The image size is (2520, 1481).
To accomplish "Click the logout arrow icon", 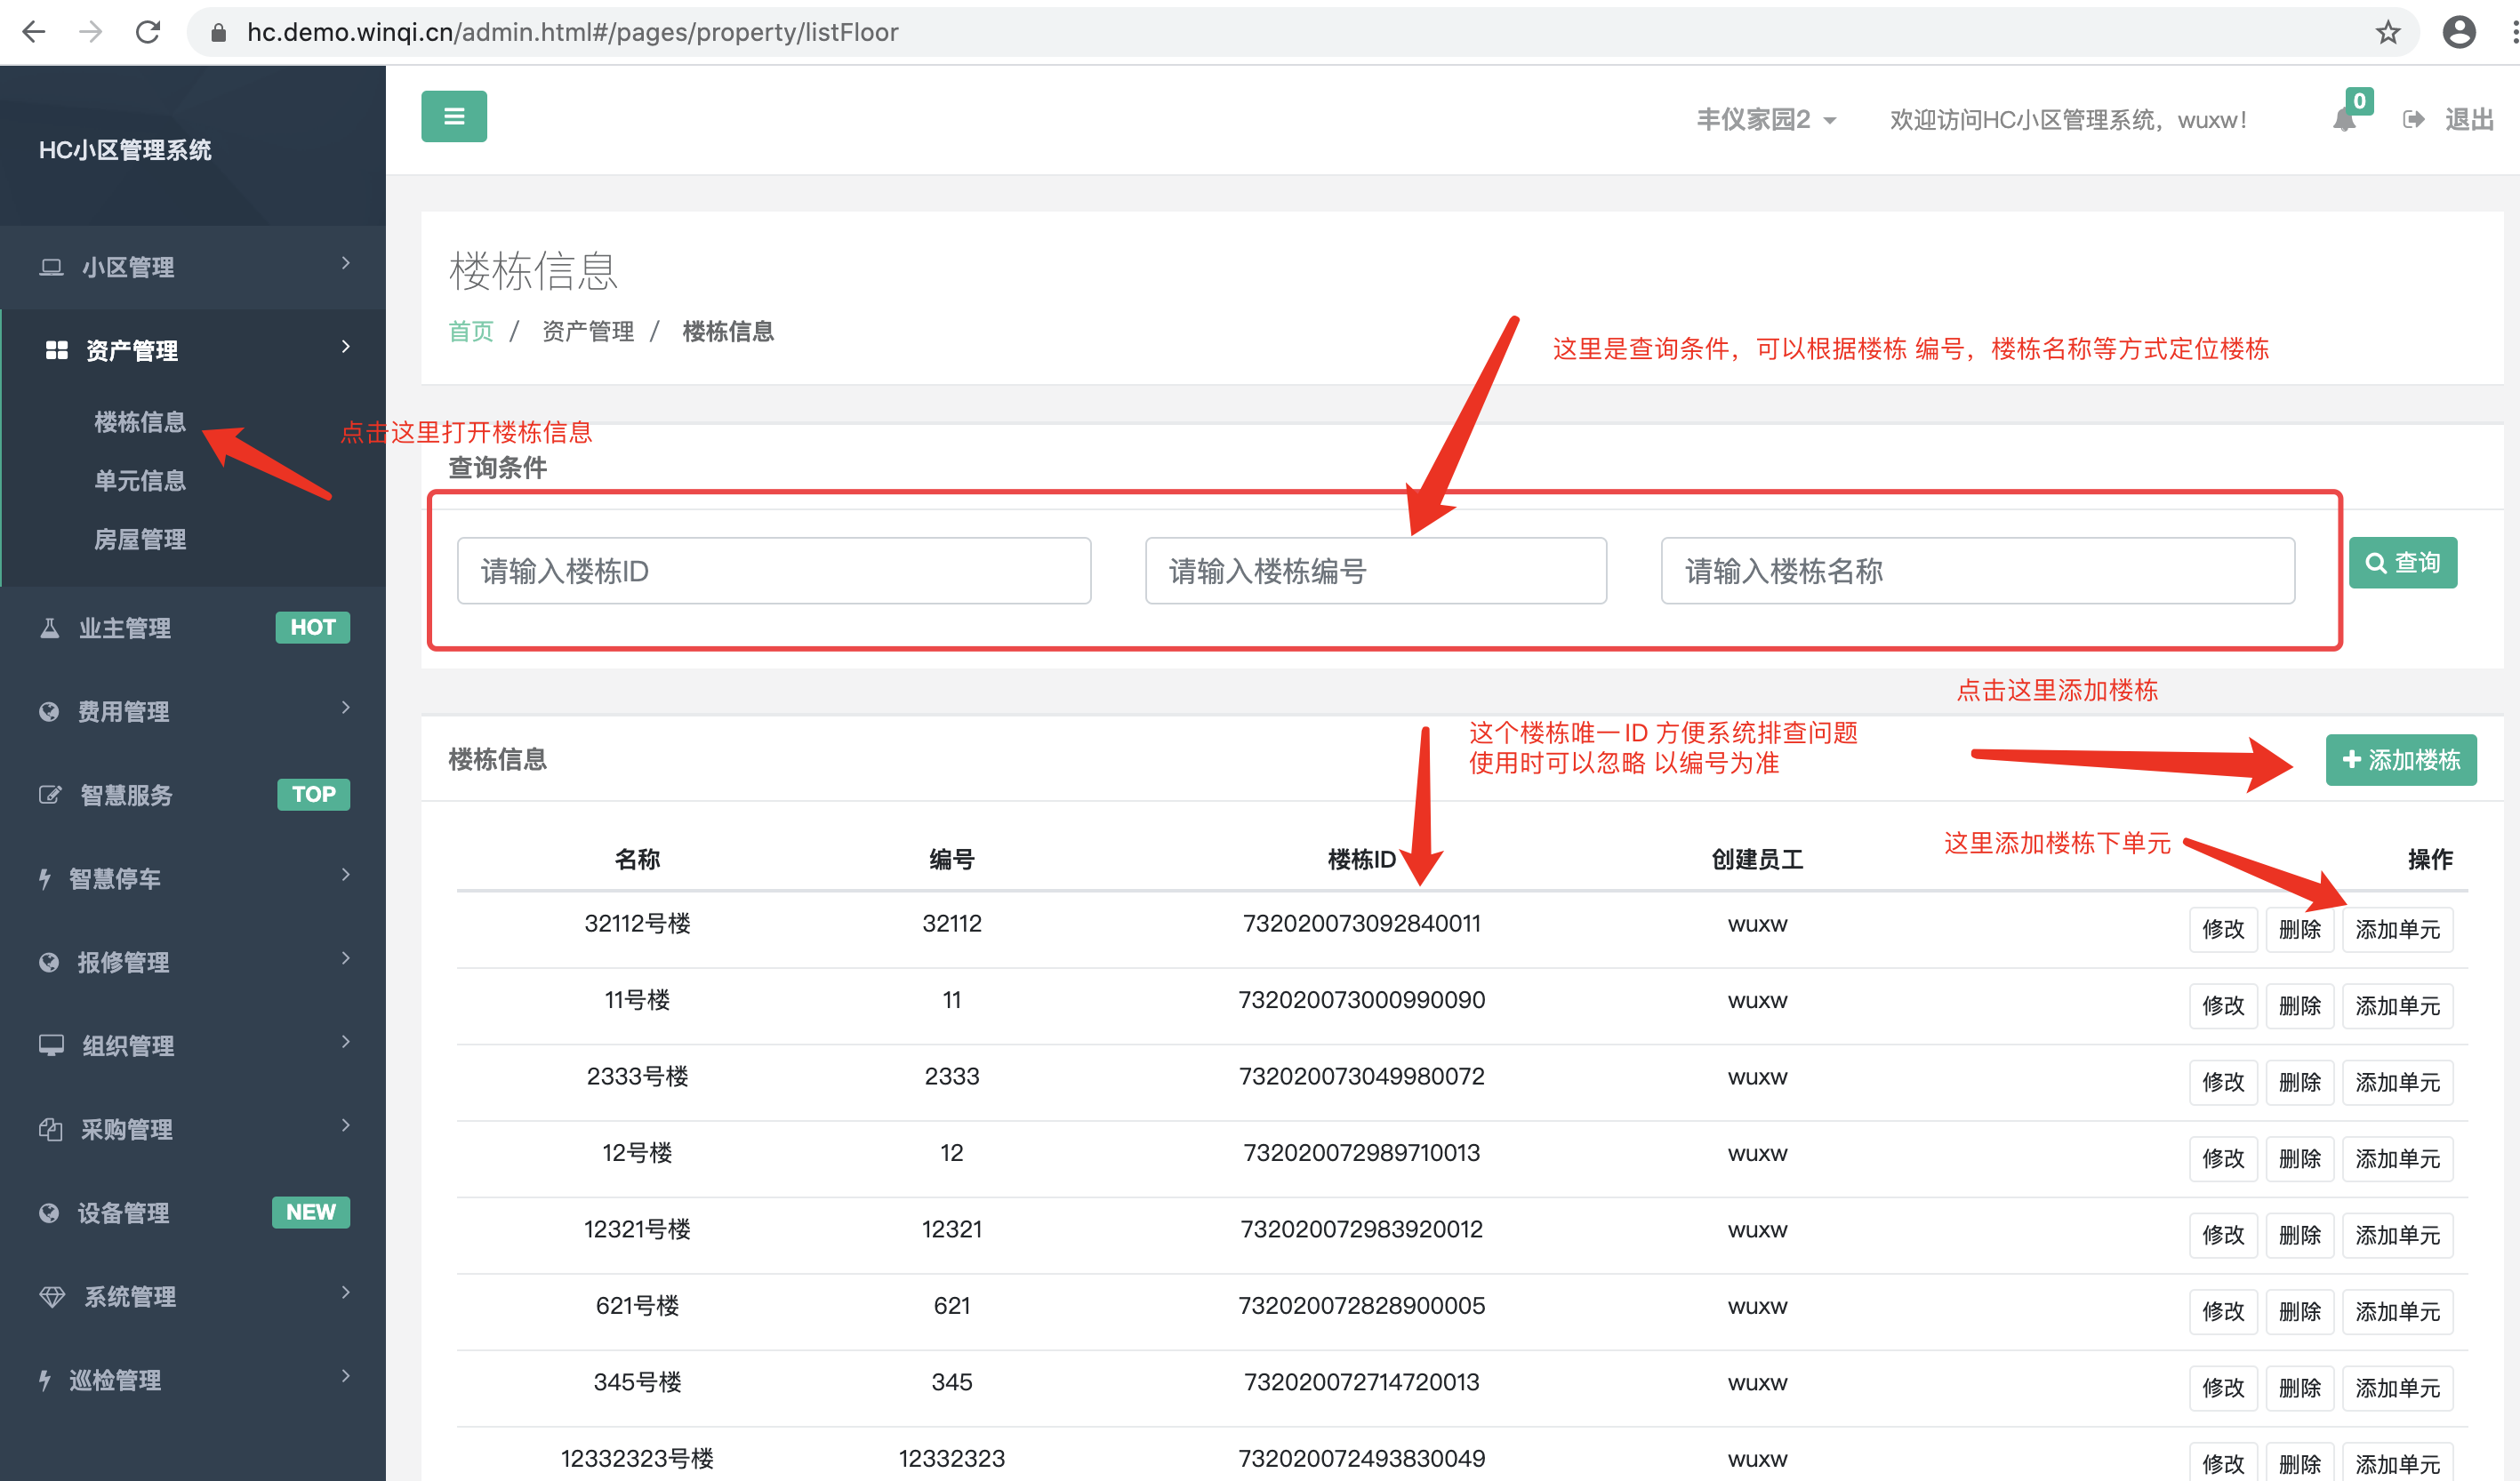I will point(2412,120).
